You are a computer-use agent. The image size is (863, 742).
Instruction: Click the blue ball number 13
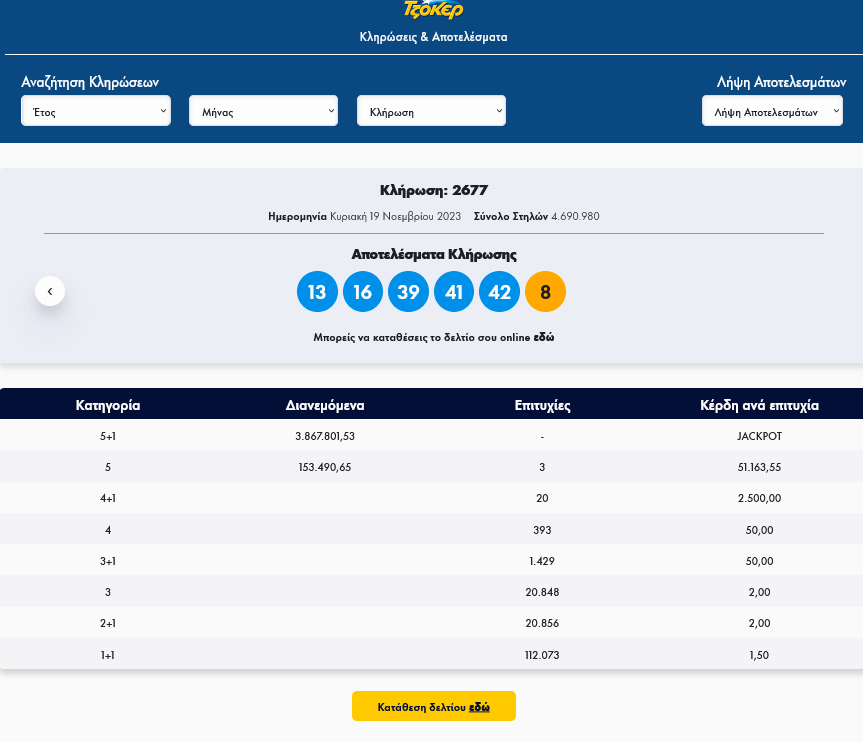[317, 292]
